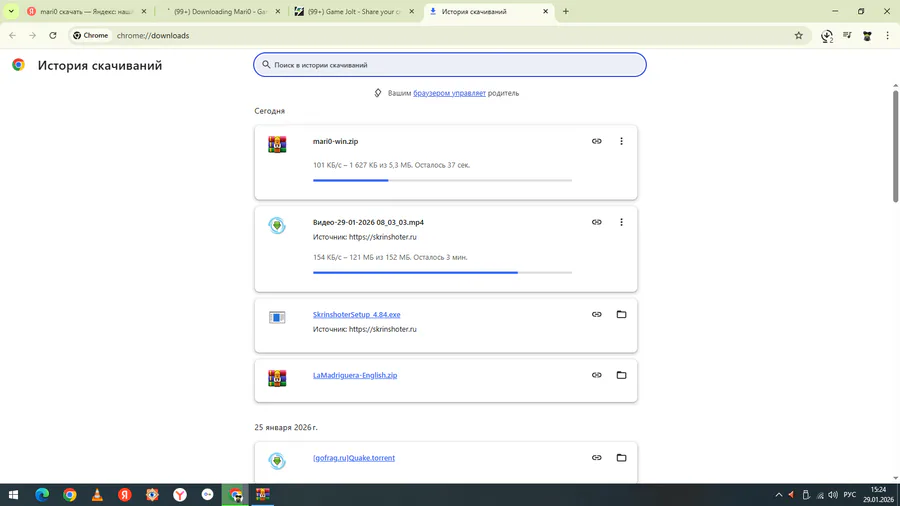Copy download link for mari0-win.zip

pos(596,141)
